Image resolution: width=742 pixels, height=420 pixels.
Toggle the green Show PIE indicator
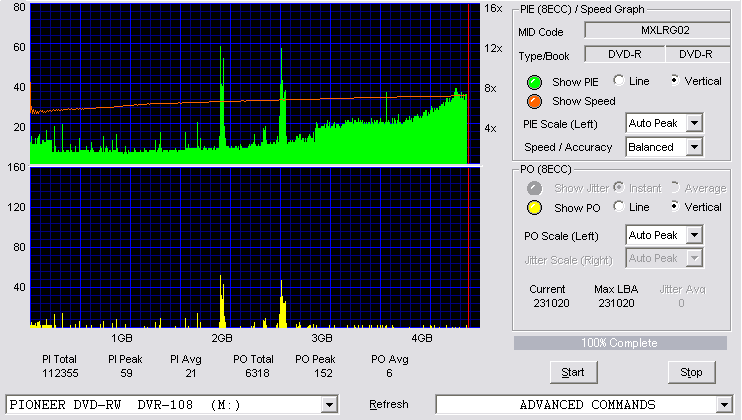pyautogui.click(x=534, y=82)
